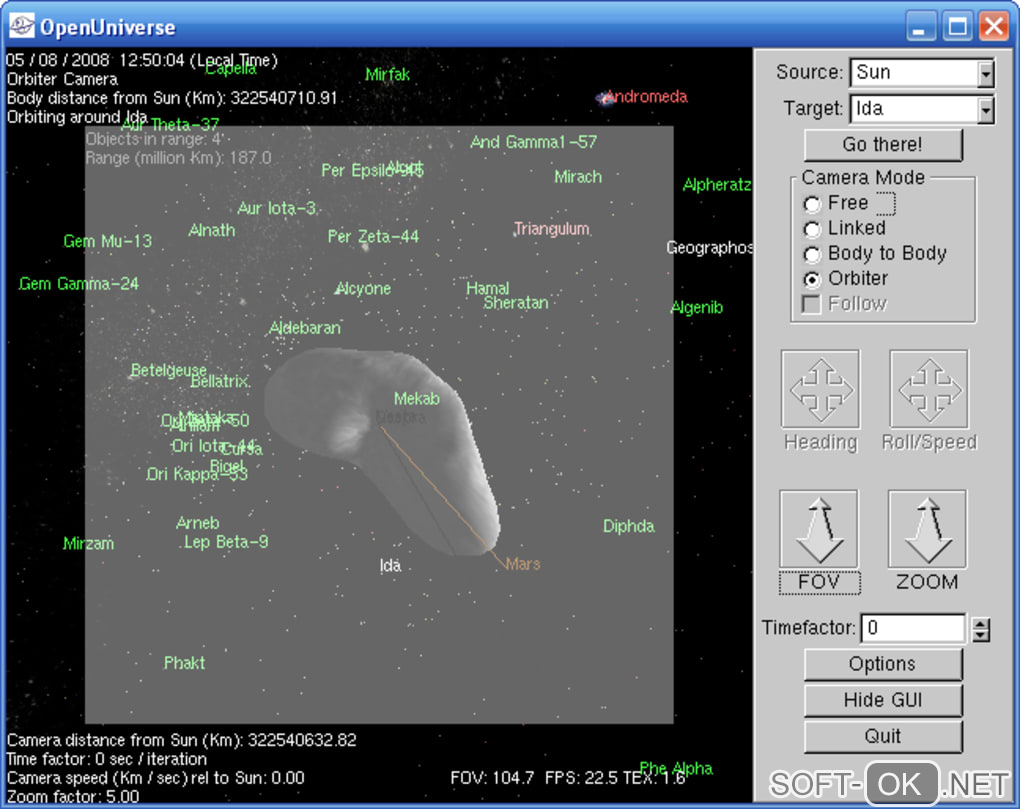Click the Aldebaran star label
Screen dimensions: 1020x809
[x=305, y=328]
